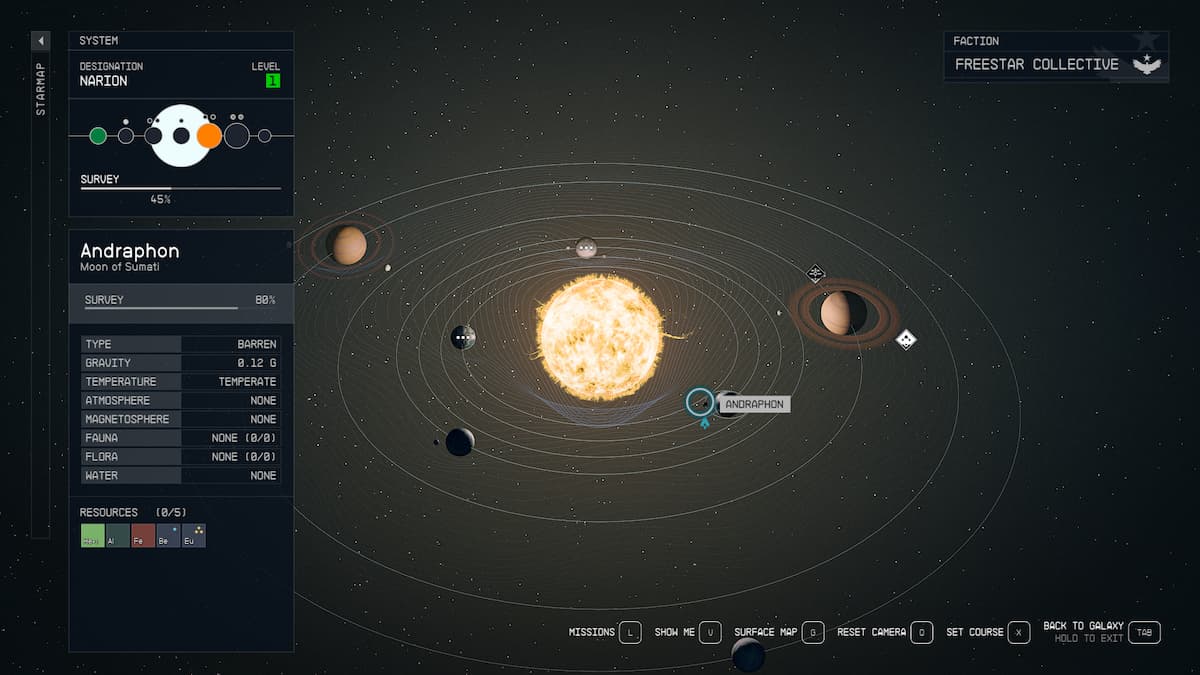
Task: Select the Iron (Fe) resource tile
Action: pyautogui.click(x=143, y=536)
